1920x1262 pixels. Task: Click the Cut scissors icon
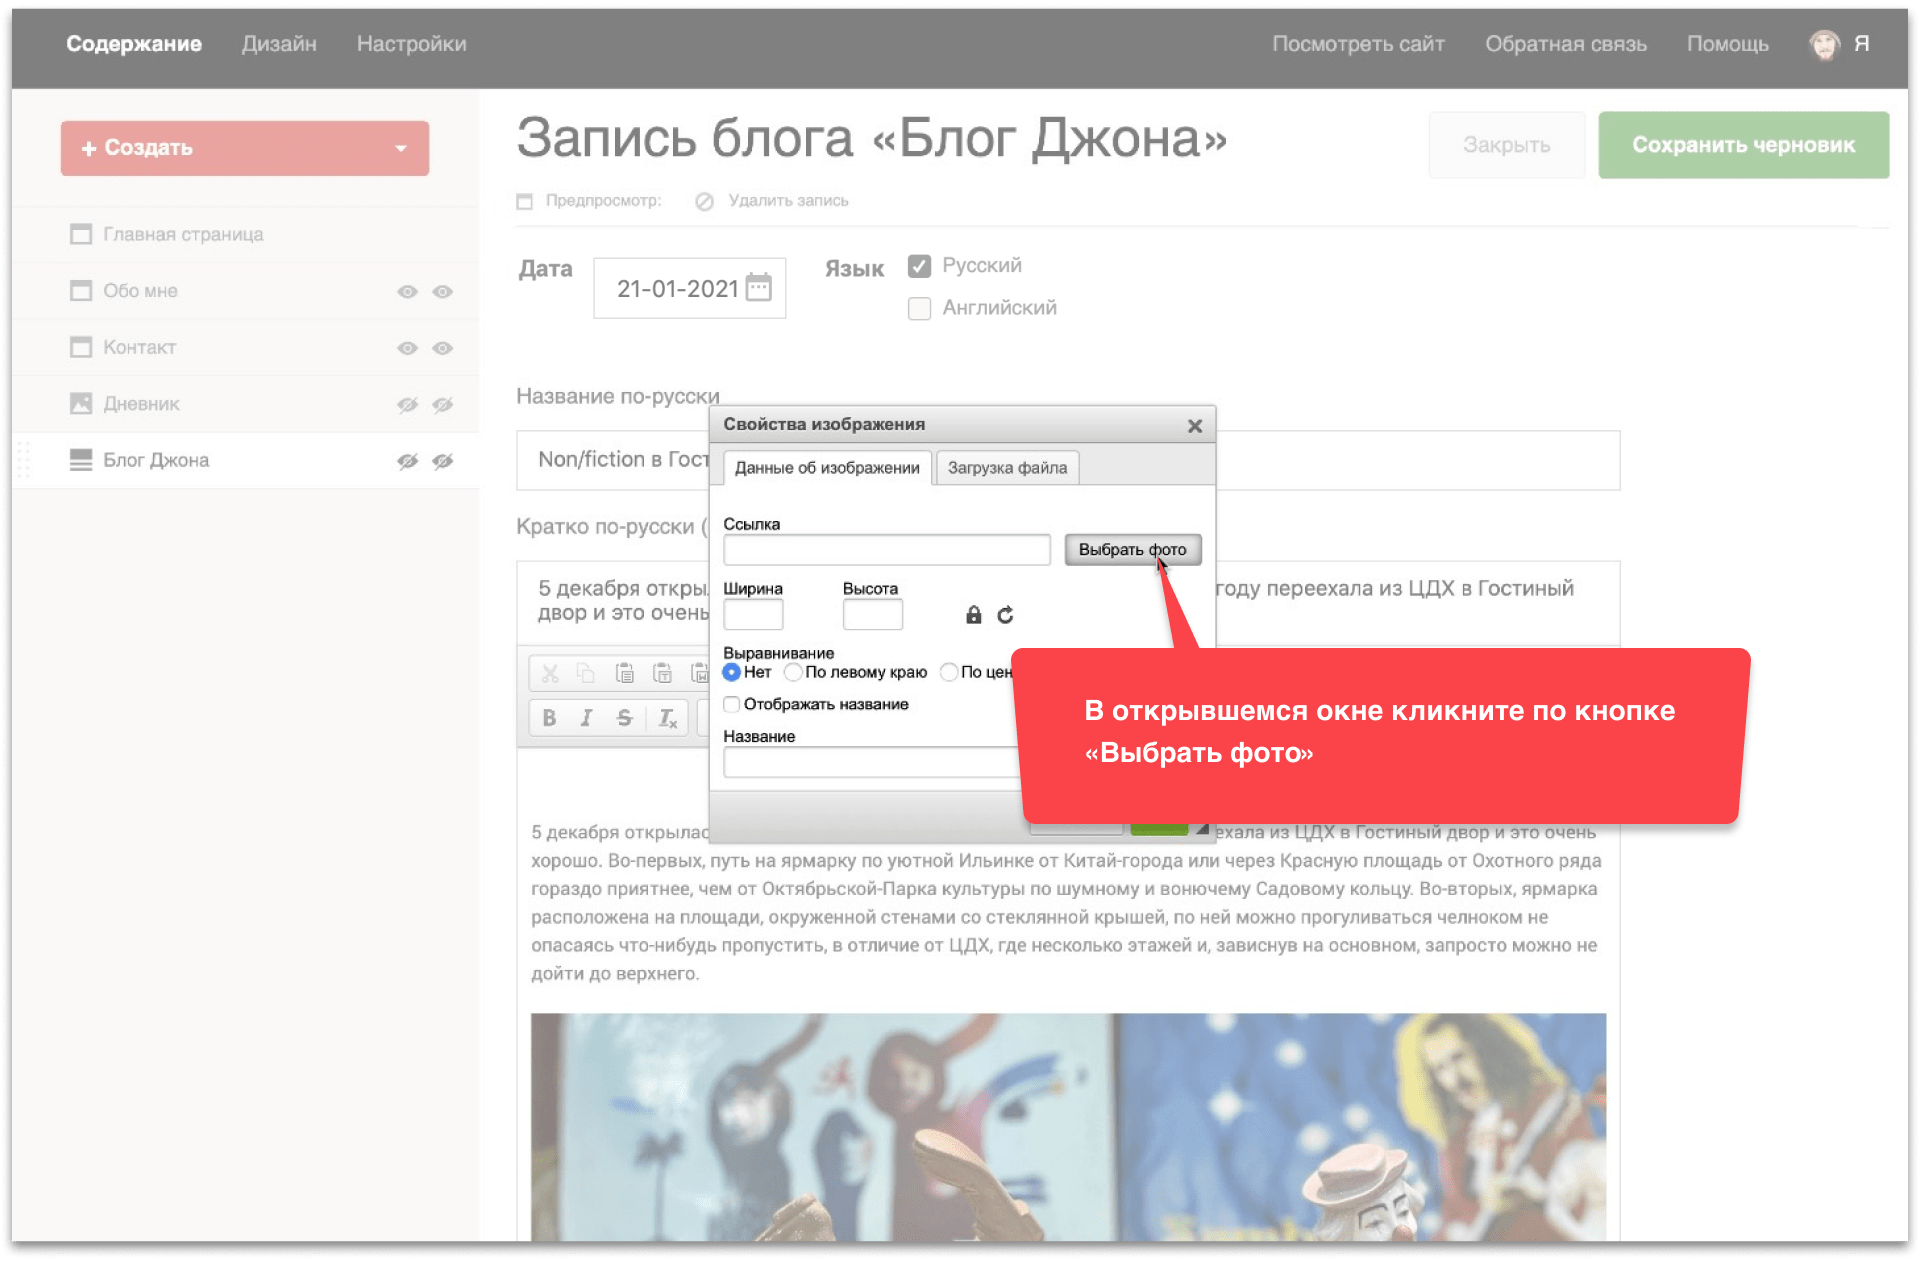click(x=550, y=673)
